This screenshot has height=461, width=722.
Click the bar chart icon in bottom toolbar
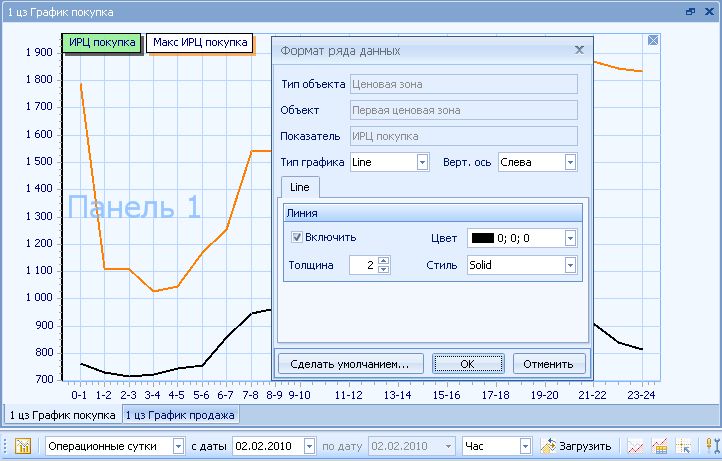[660, 445]
